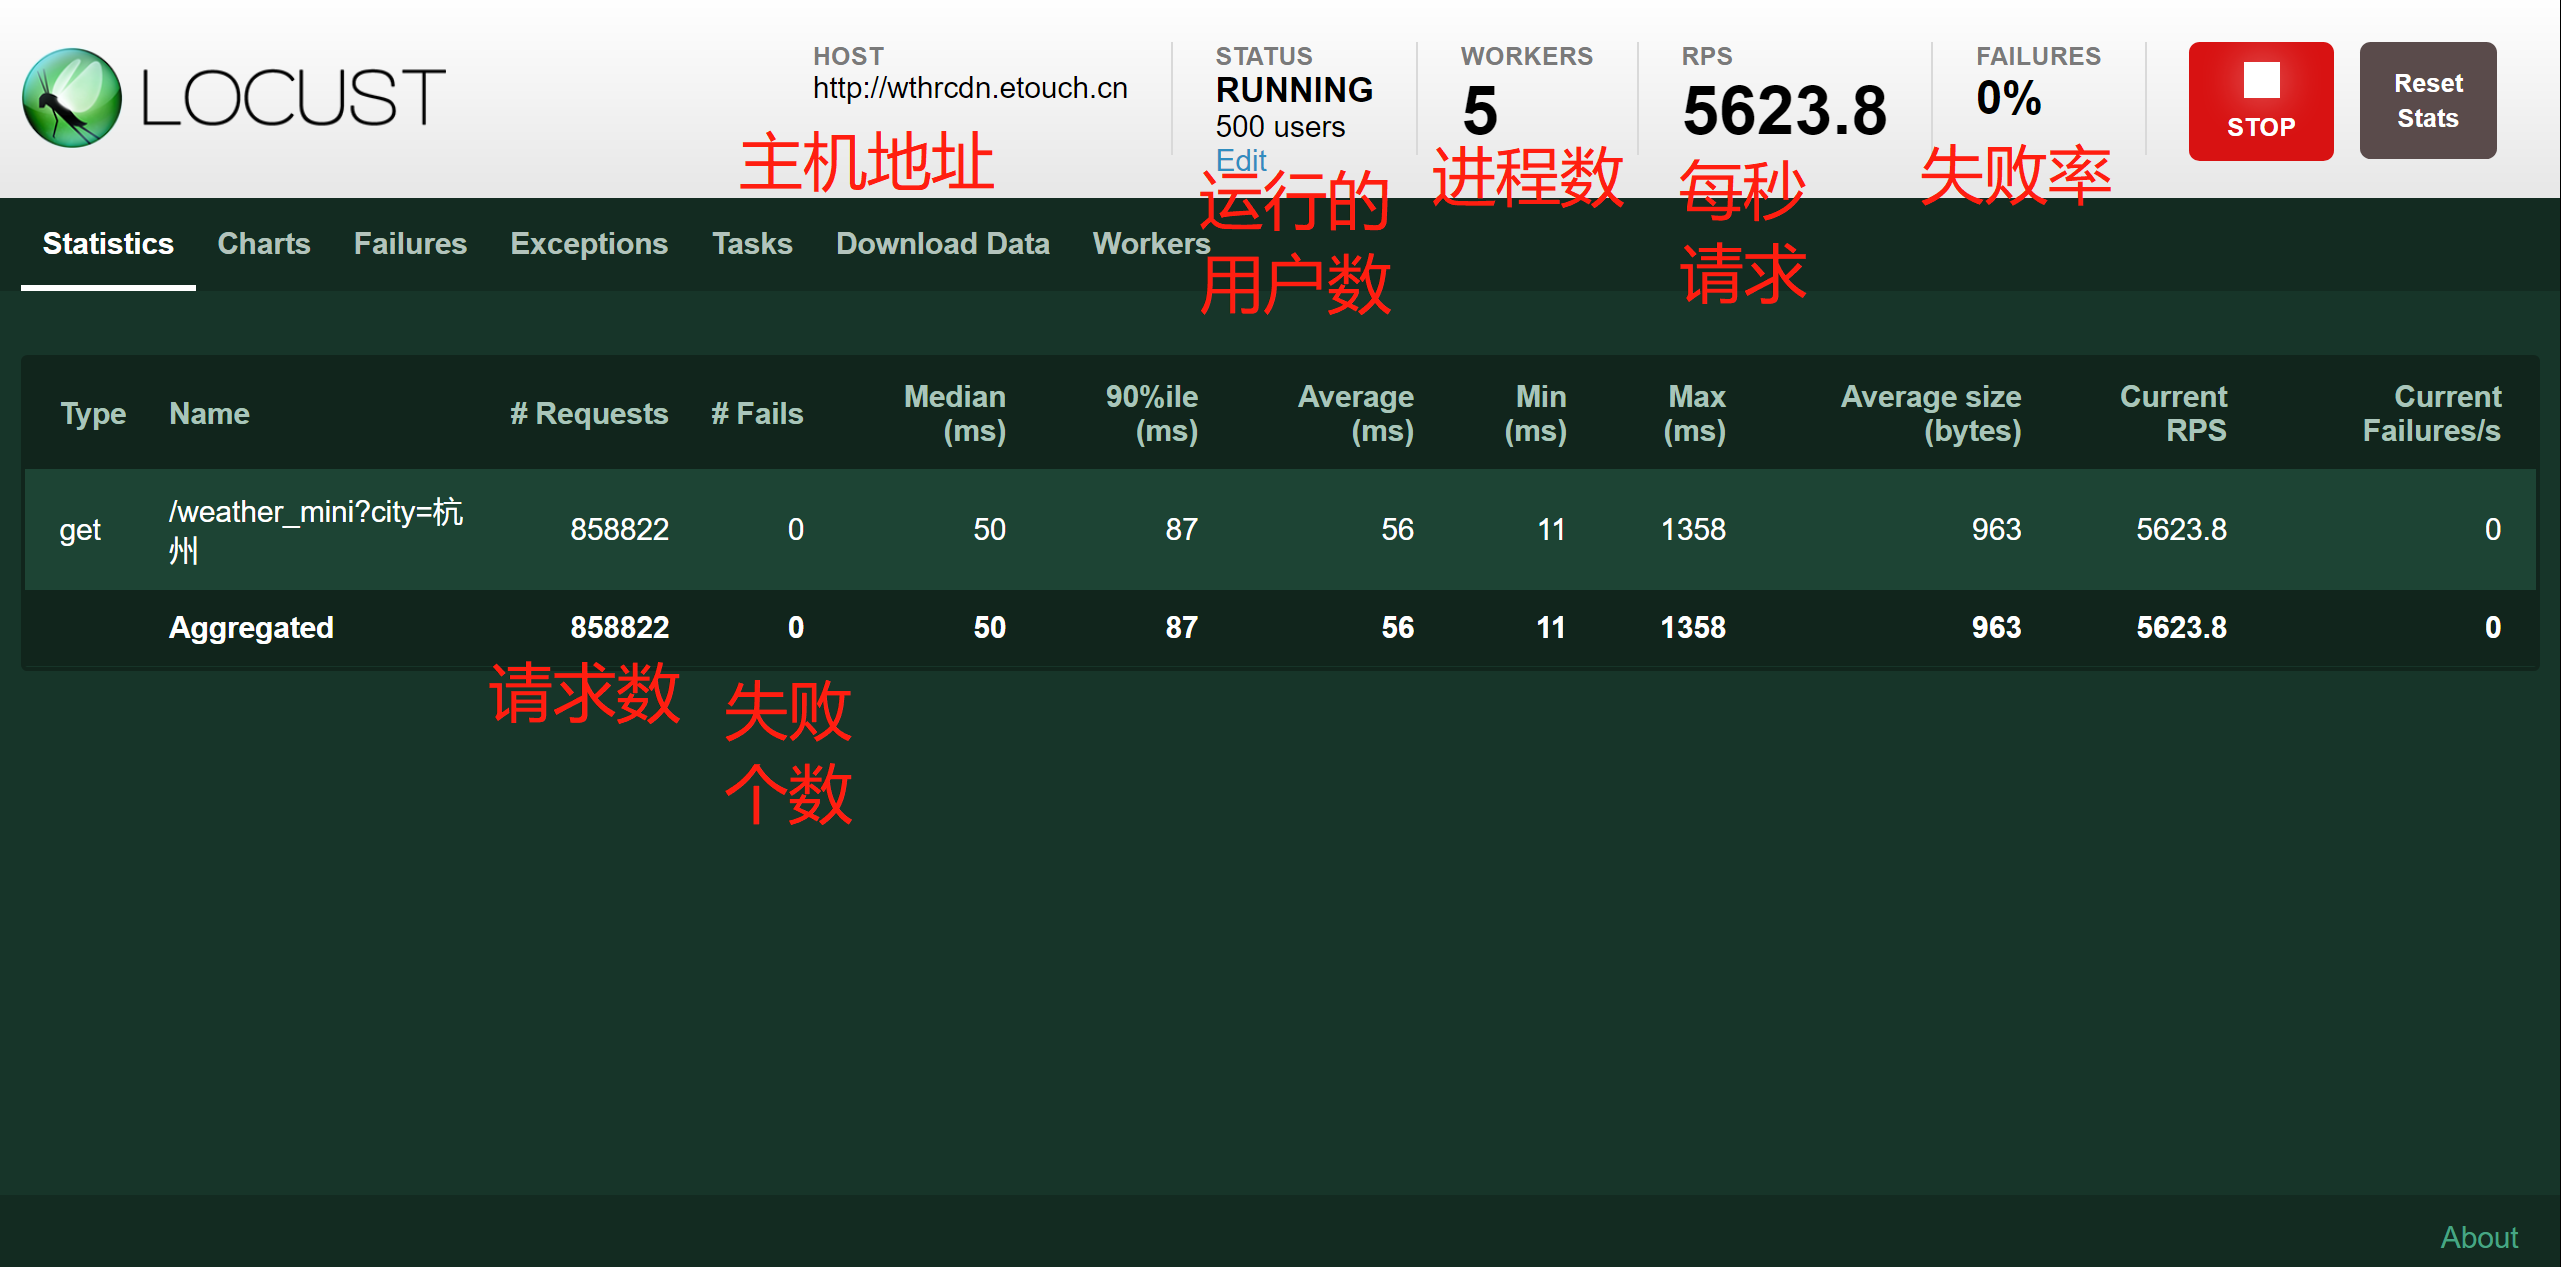Select the Tasks tab
The height and width of the screenshot is (1267, 2561).
(x=752, y=244)
